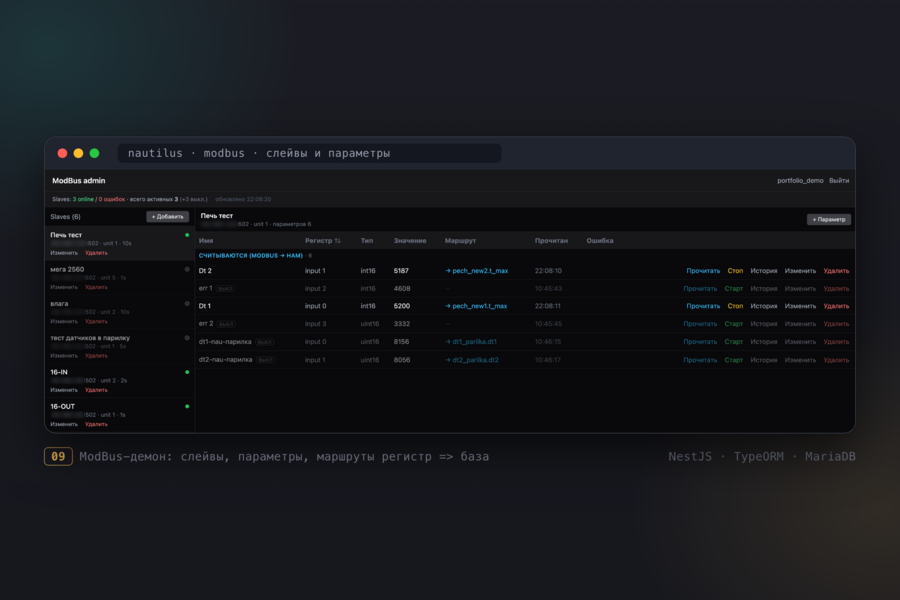Image resolution: width=900 pixels, height=600 pixels.
Task: Select the 'мега 2560' slave
Action: click(x=120, y=278)
